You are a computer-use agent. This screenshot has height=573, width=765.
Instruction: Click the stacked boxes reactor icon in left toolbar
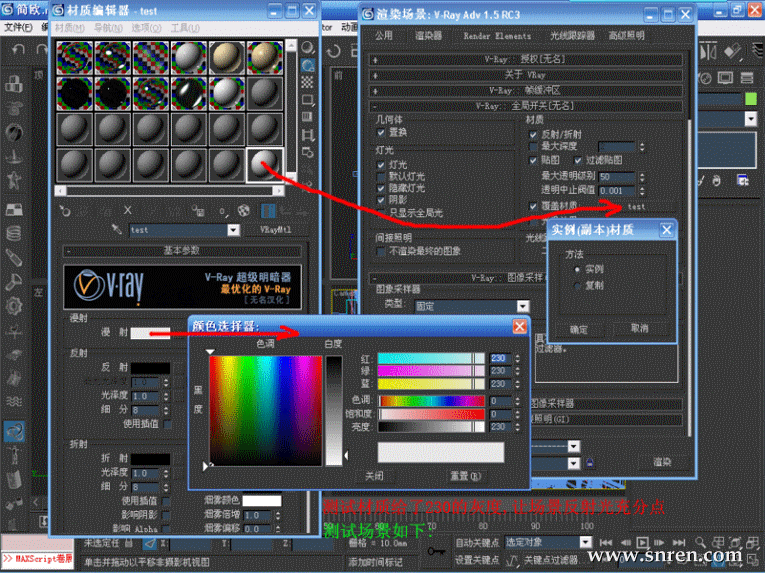pyautogui.click(x=14, y=84)
